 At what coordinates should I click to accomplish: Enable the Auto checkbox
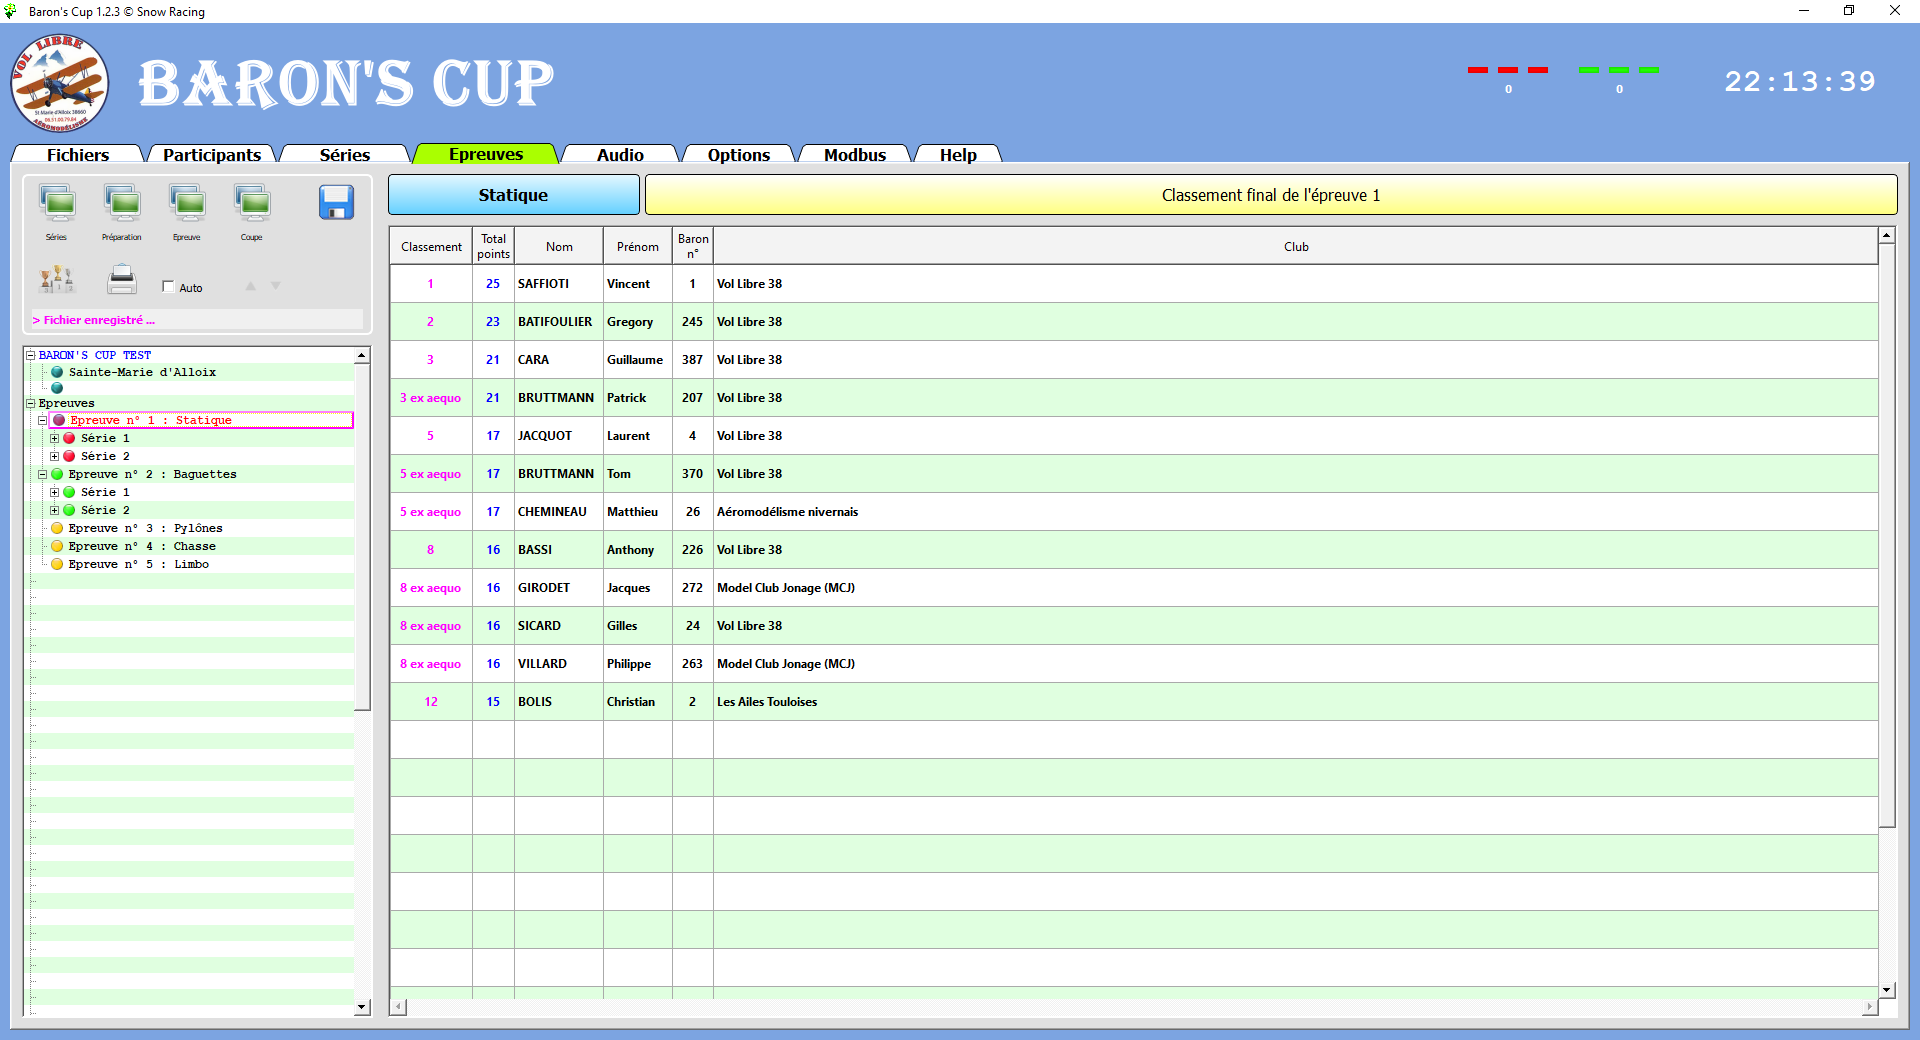[x=168, y=286]
